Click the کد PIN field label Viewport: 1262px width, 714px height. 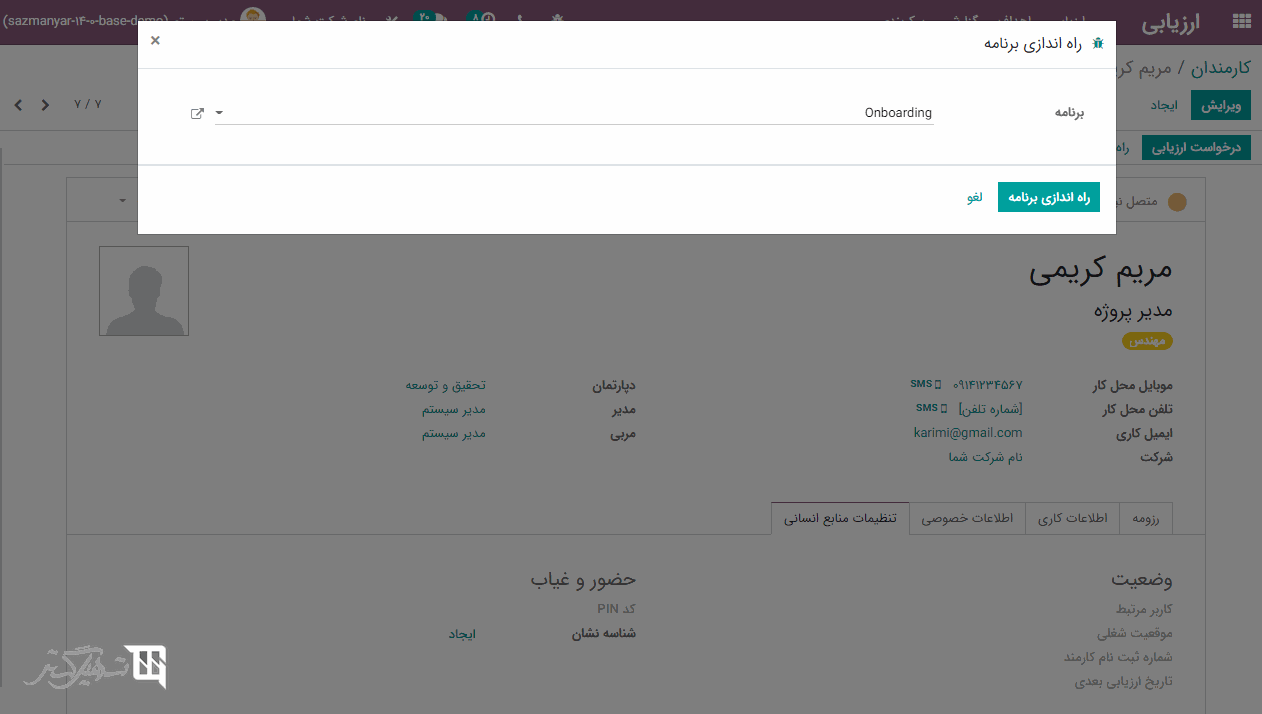coord(616,609)
